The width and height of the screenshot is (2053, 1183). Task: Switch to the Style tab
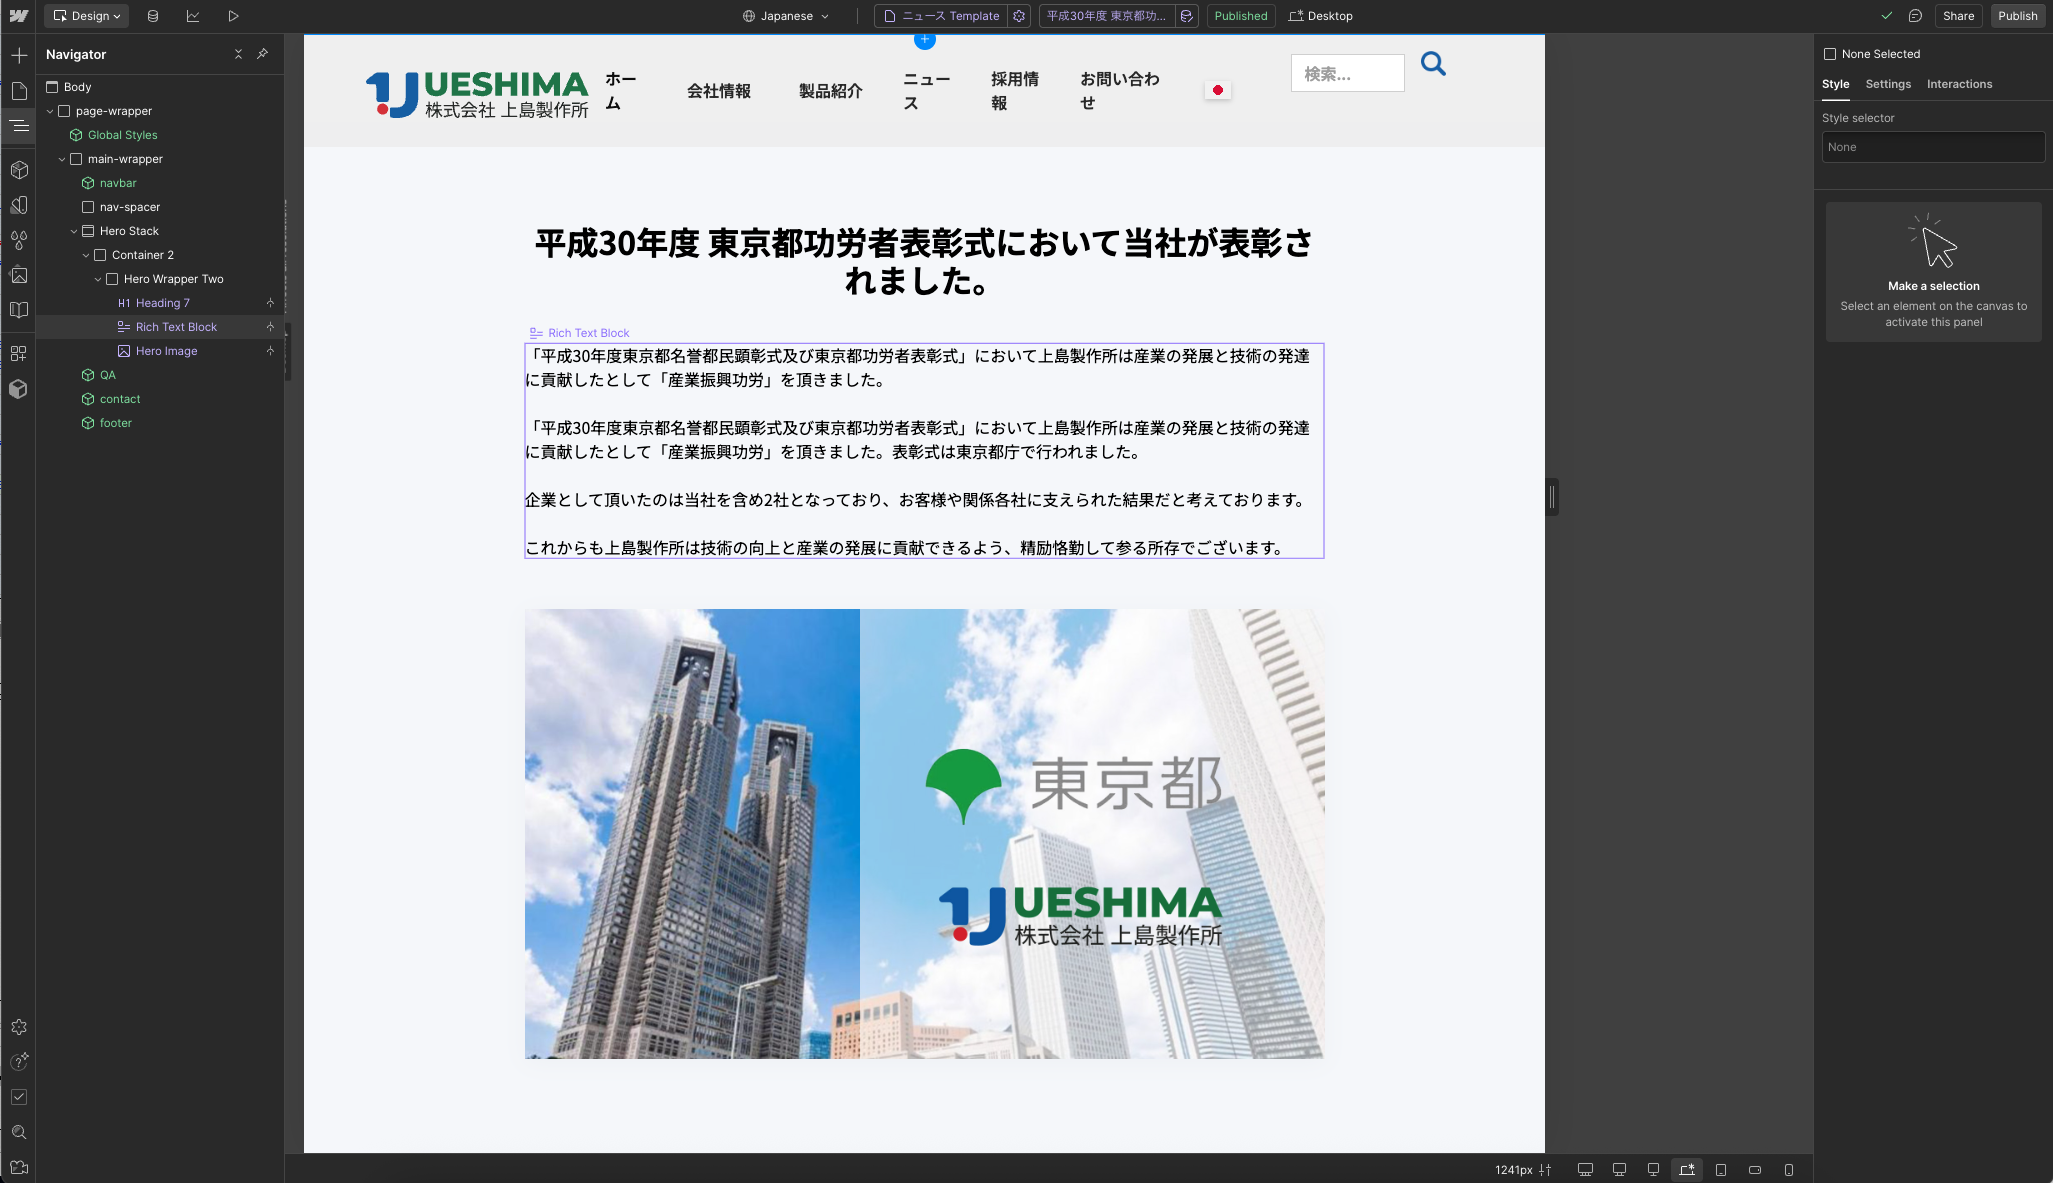coord(1835,84)
